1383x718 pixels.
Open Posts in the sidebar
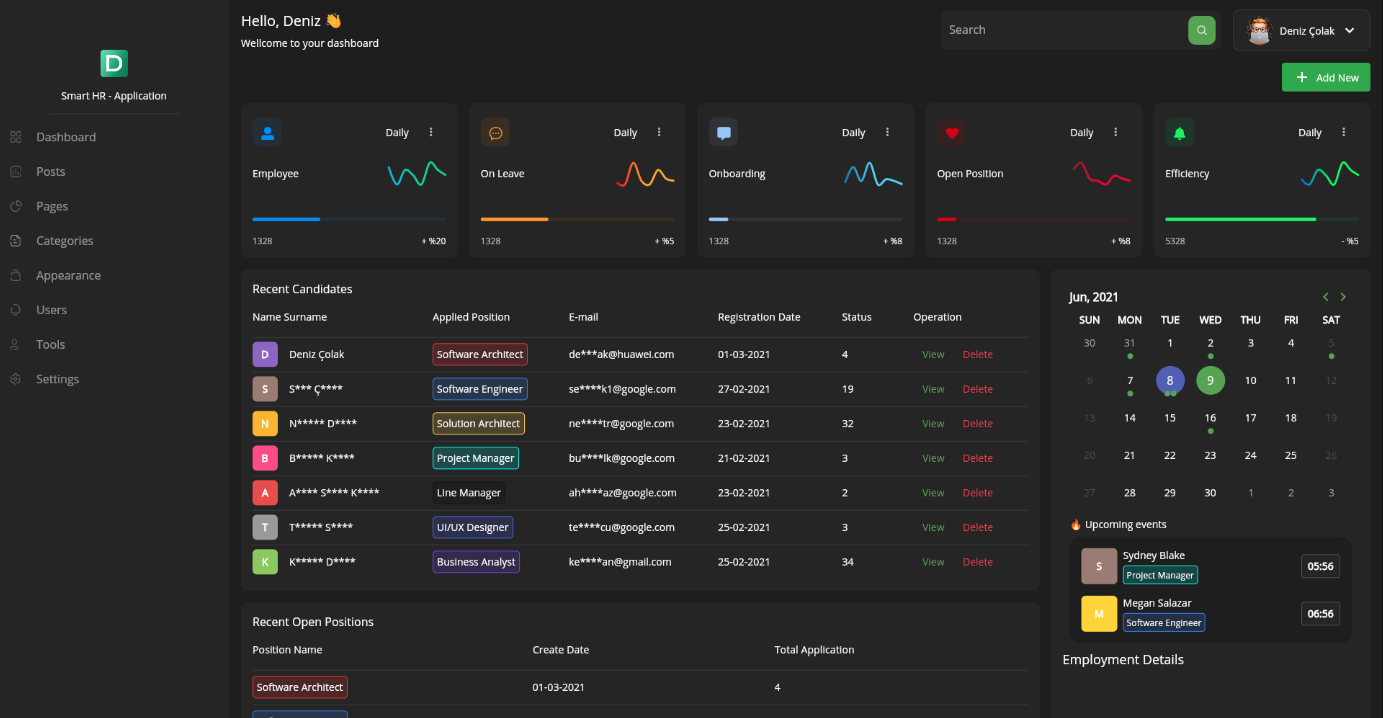coord(50,172)
